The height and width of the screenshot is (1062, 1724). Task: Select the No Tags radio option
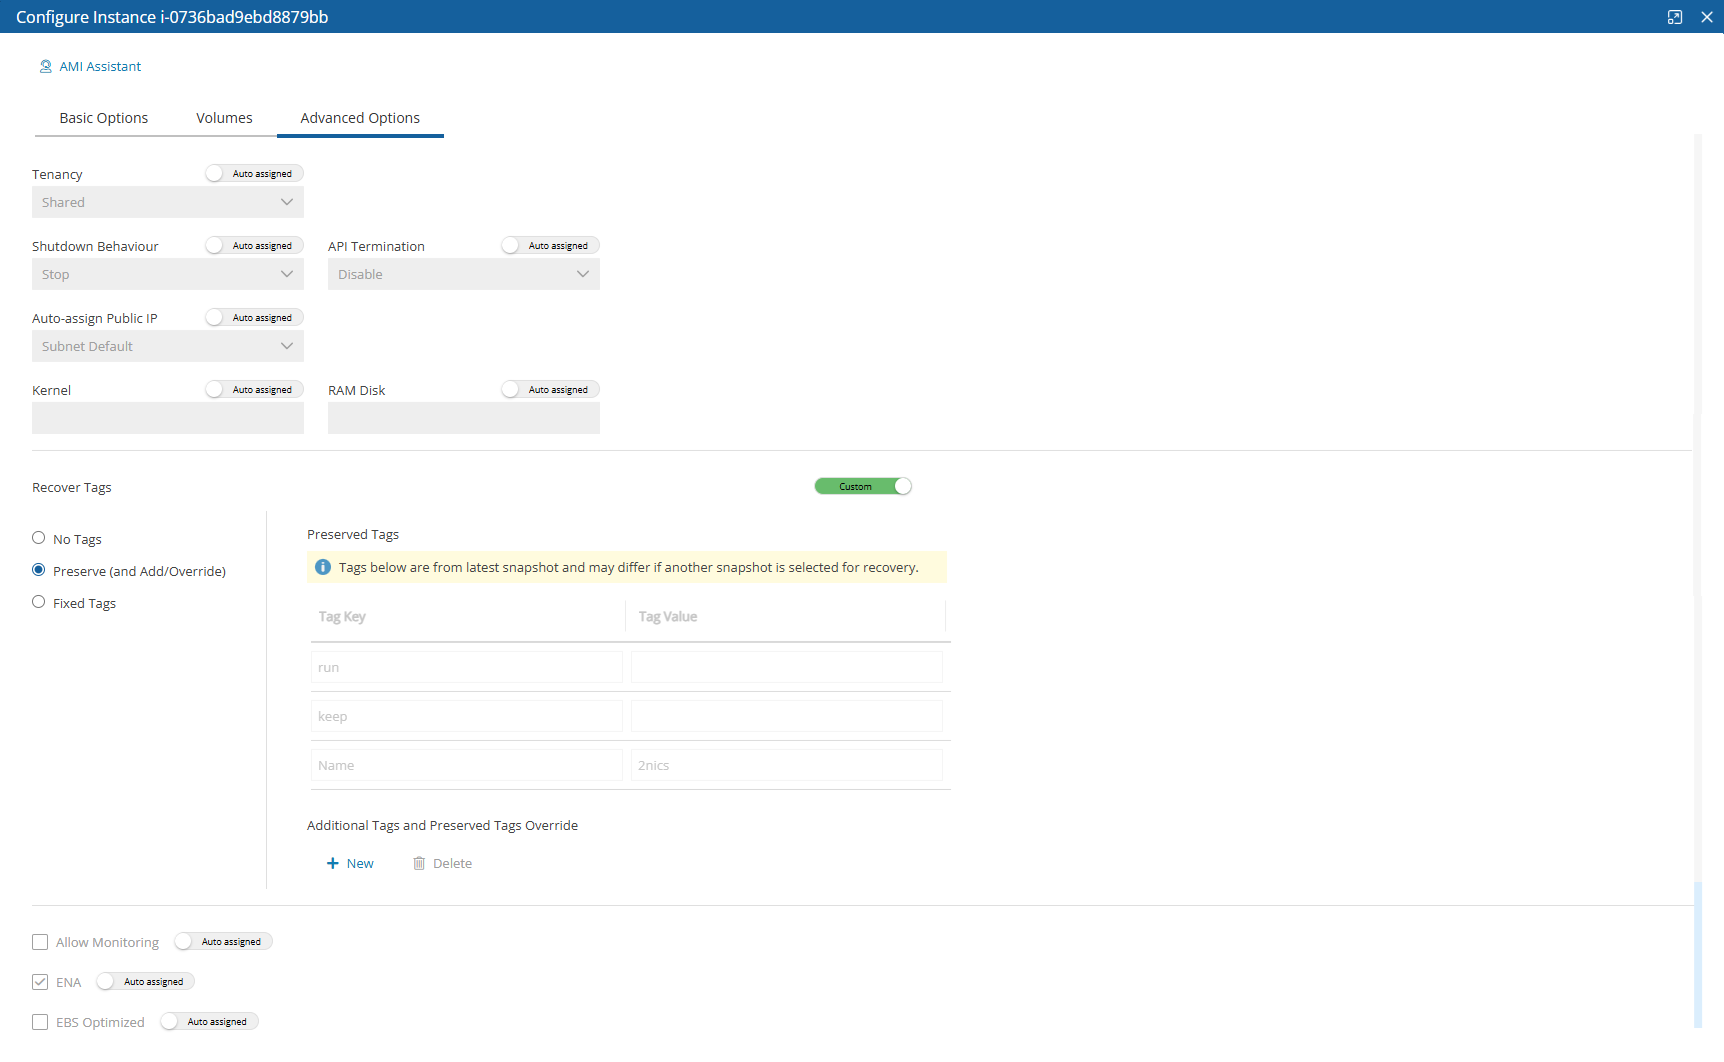pyautogui.click(x=39, y=539)
